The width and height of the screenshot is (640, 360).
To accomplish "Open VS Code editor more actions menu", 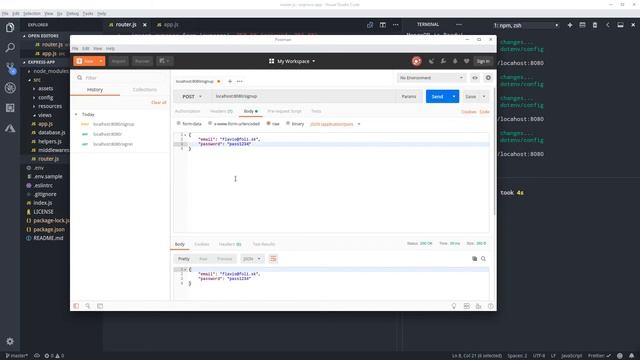I will (x=396, y=25).
